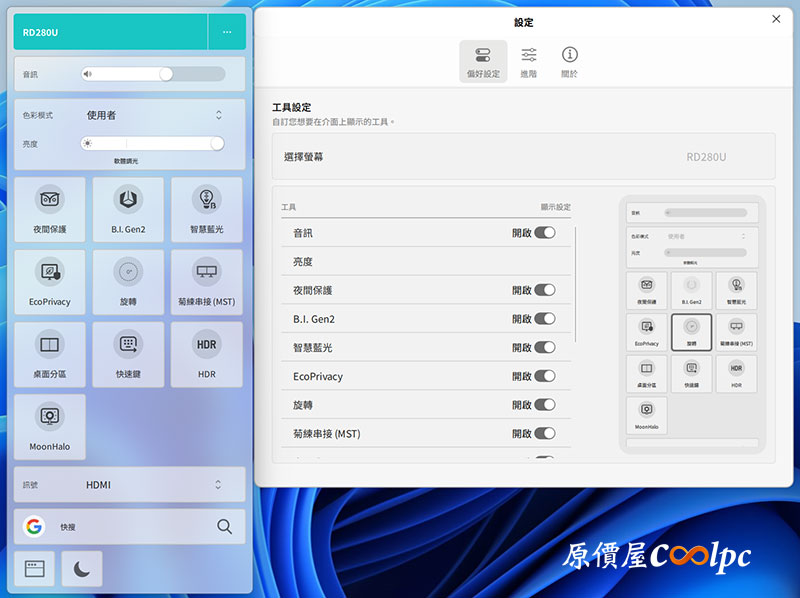Click the HDR tile in the preview pane
The image size is (800, 598).
[736, 374]
